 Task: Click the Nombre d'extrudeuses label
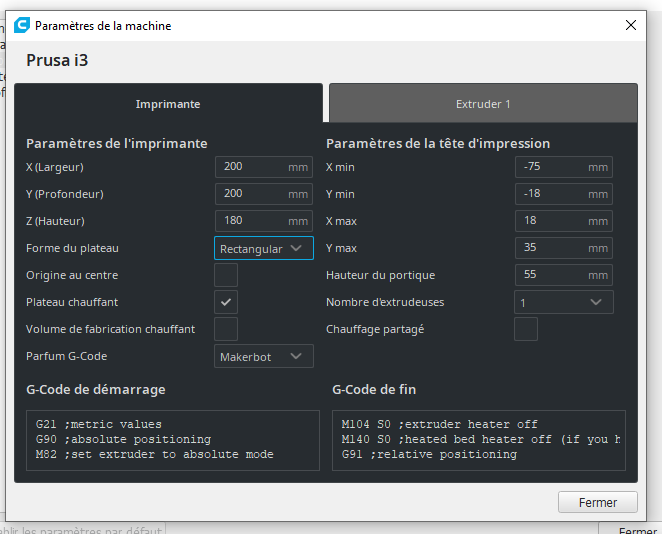[385, 302]
